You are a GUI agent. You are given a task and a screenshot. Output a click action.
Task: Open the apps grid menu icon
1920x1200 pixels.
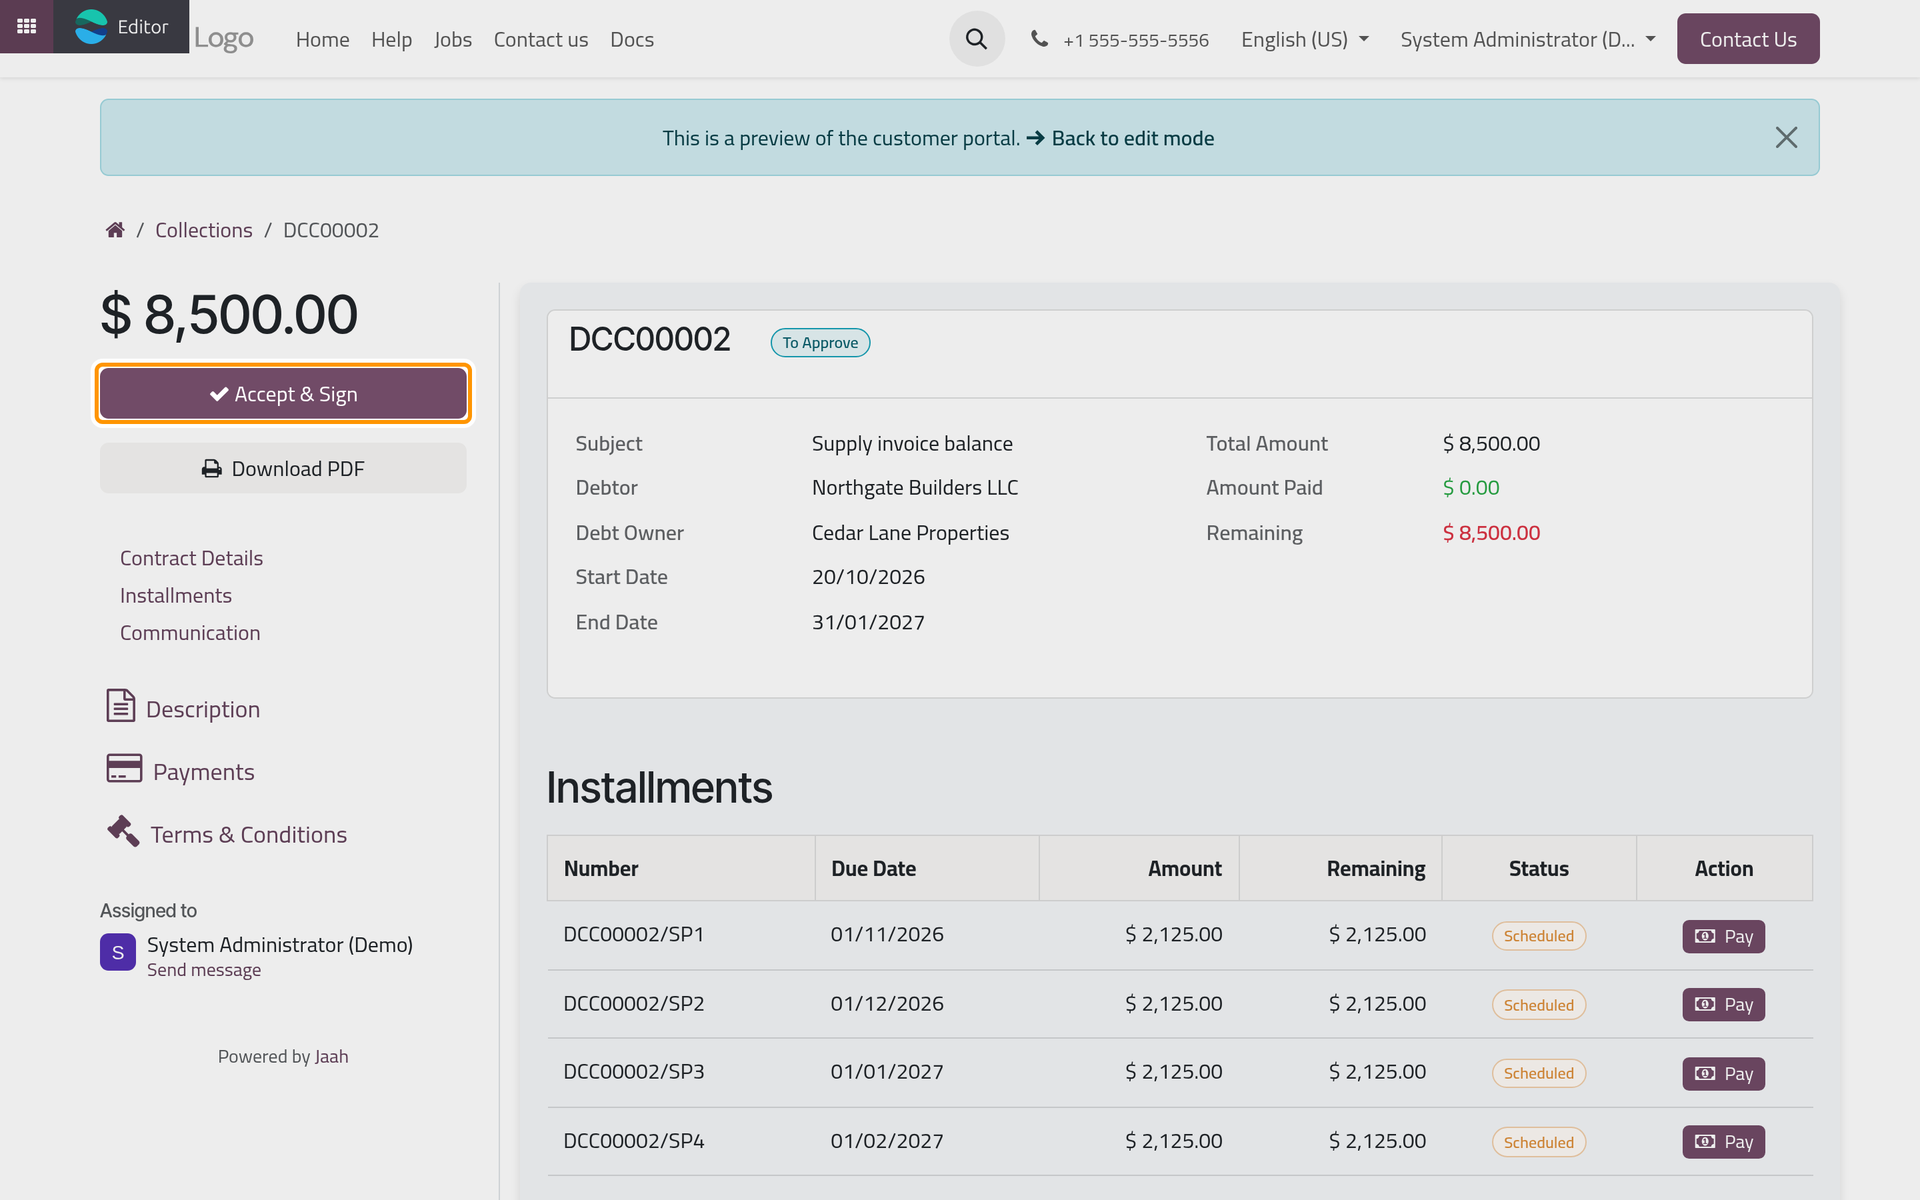click(x=27, y=27)
